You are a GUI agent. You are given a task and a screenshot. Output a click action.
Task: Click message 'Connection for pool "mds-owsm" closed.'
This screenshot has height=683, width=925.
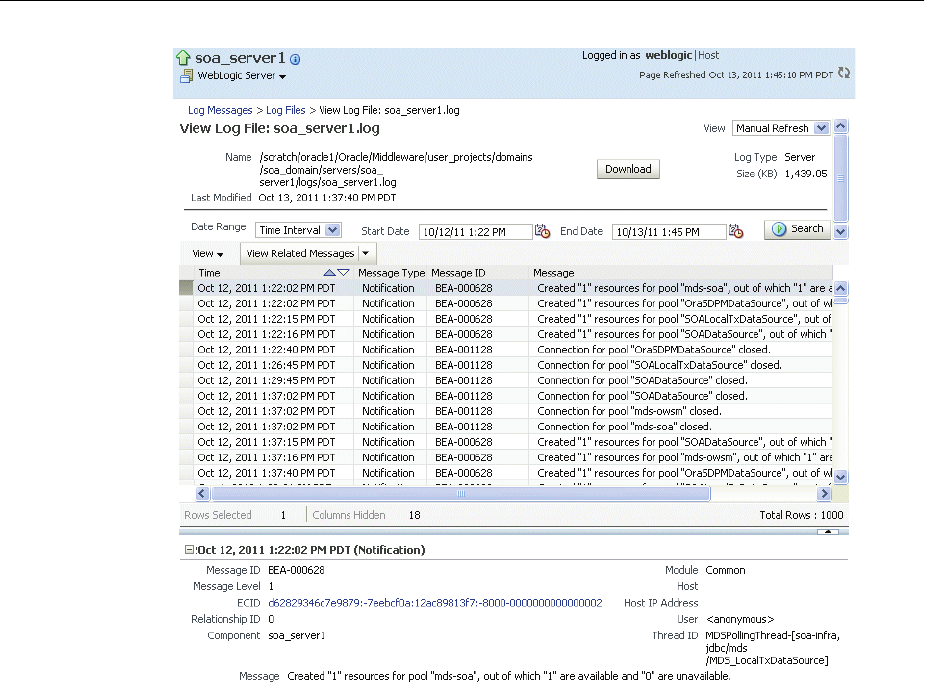[x=629, y=411]
